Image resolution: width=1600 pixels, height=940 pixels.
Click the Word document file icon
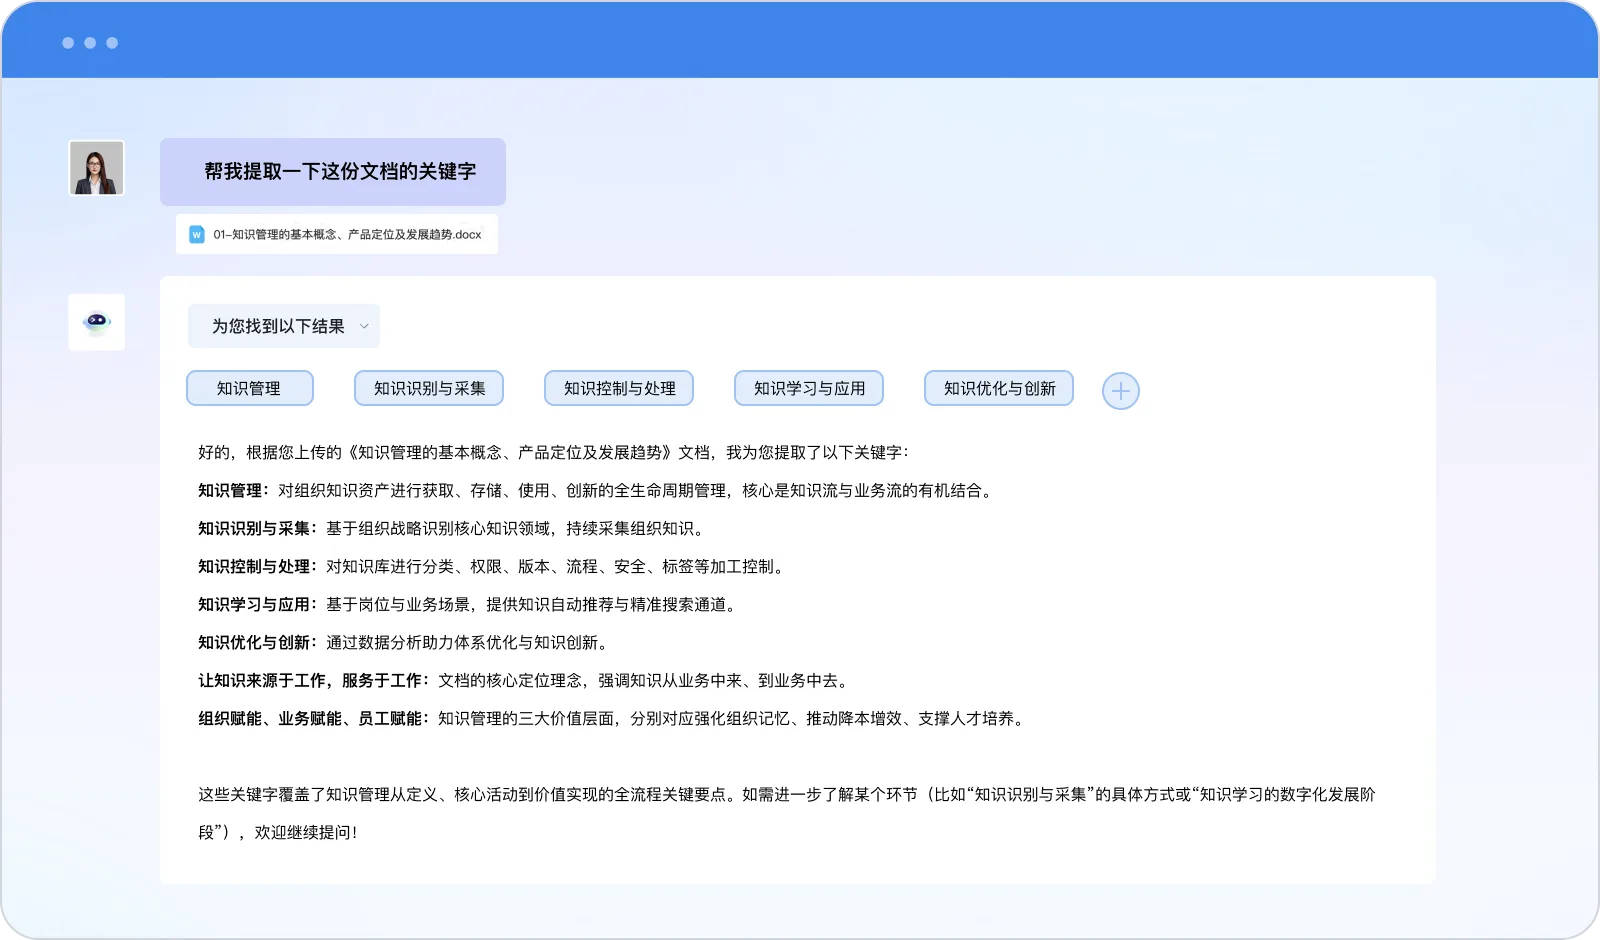point(197,234)
